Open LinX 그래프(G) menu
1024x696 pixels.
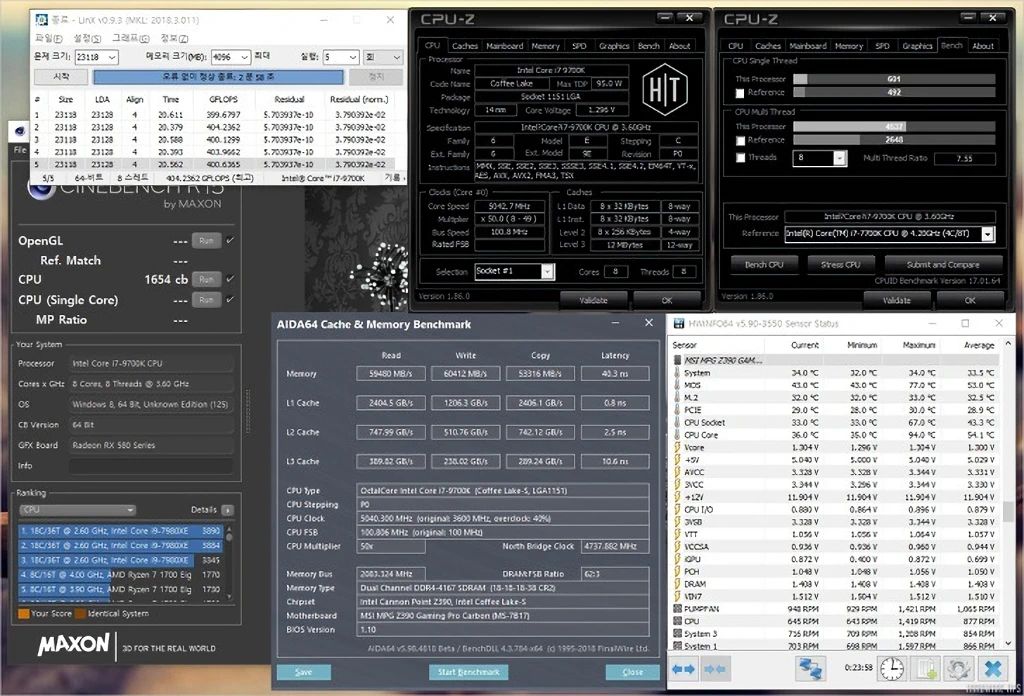point(131,39)
